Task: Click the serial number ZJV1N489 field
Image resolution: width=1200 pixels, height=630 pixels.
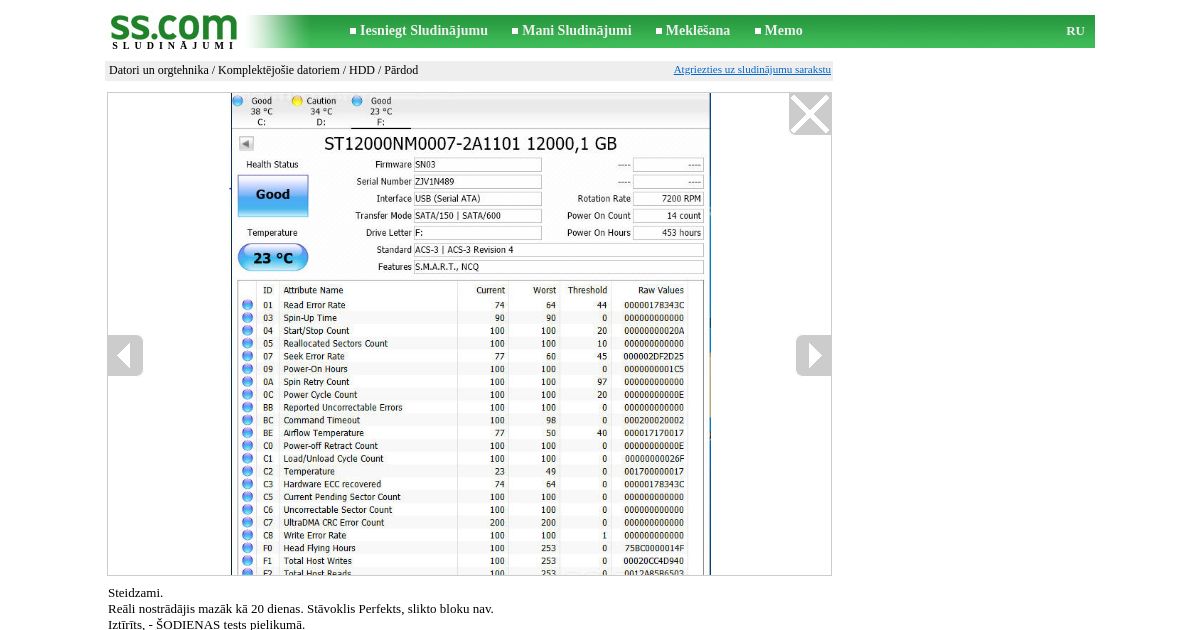Action: tap(477, 182)
